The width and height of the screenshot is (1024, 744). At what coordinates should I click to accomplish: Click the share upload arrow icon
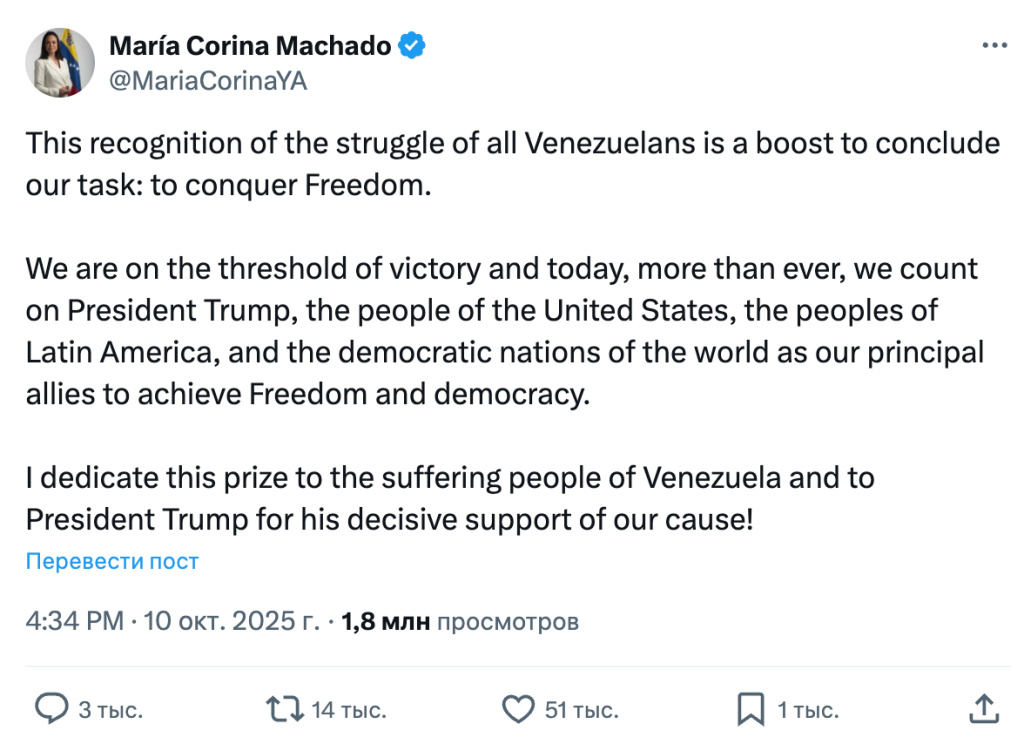[984, 709]
